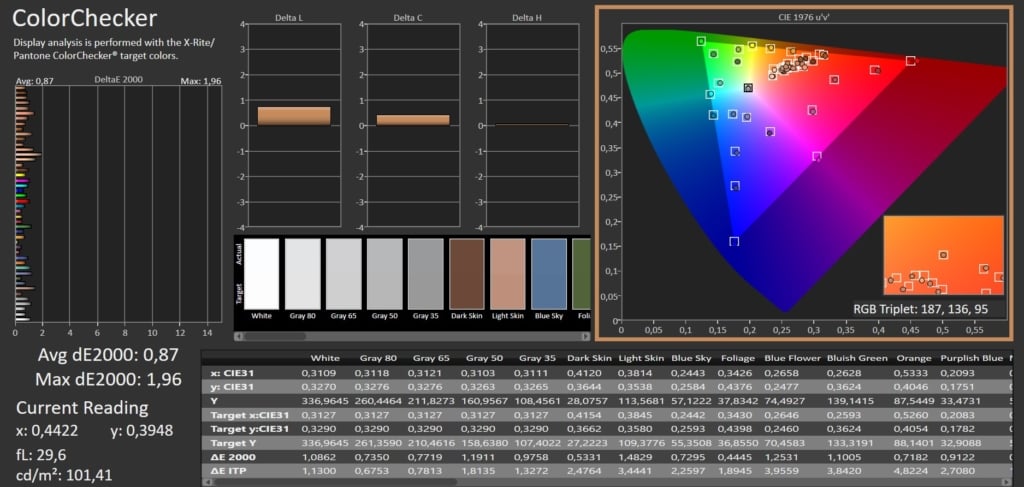This screenshot has height=487, width=1024.
Task: Click the Delta C bar
Action: point(413,120)
